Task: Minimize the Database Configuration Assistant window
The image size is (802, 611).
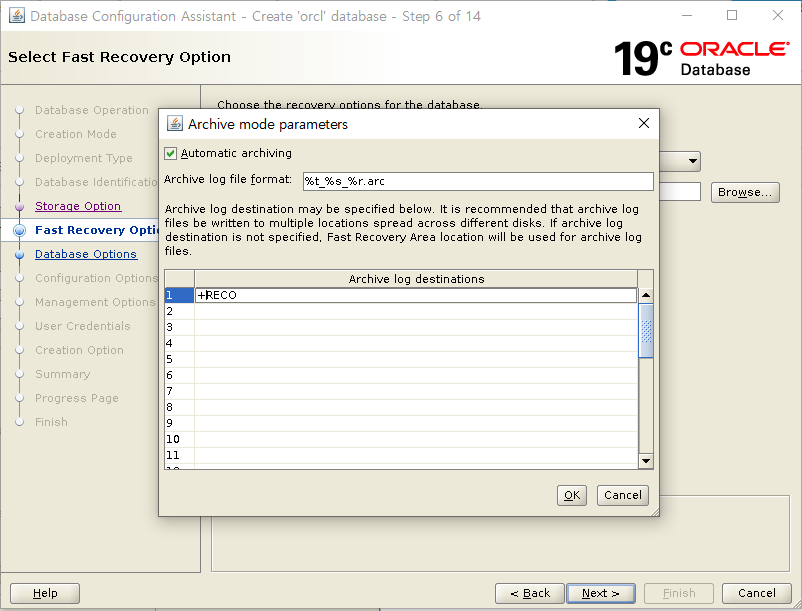Action: coord(687,15)
